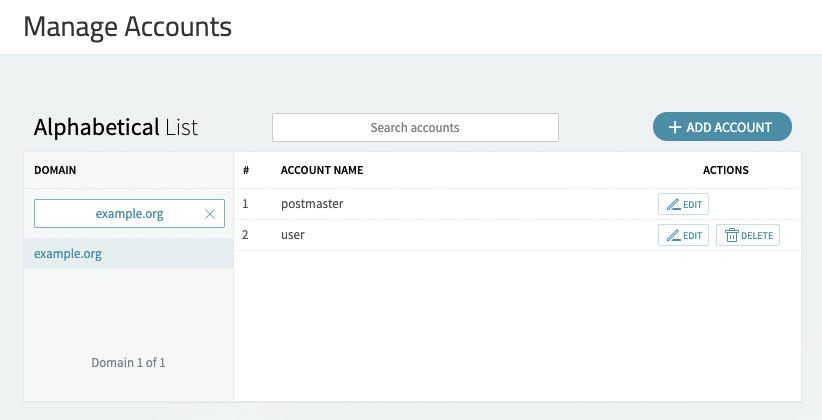Delete the user account
Viewport: 822px width, 420px height.
click(x=748, y=235)
